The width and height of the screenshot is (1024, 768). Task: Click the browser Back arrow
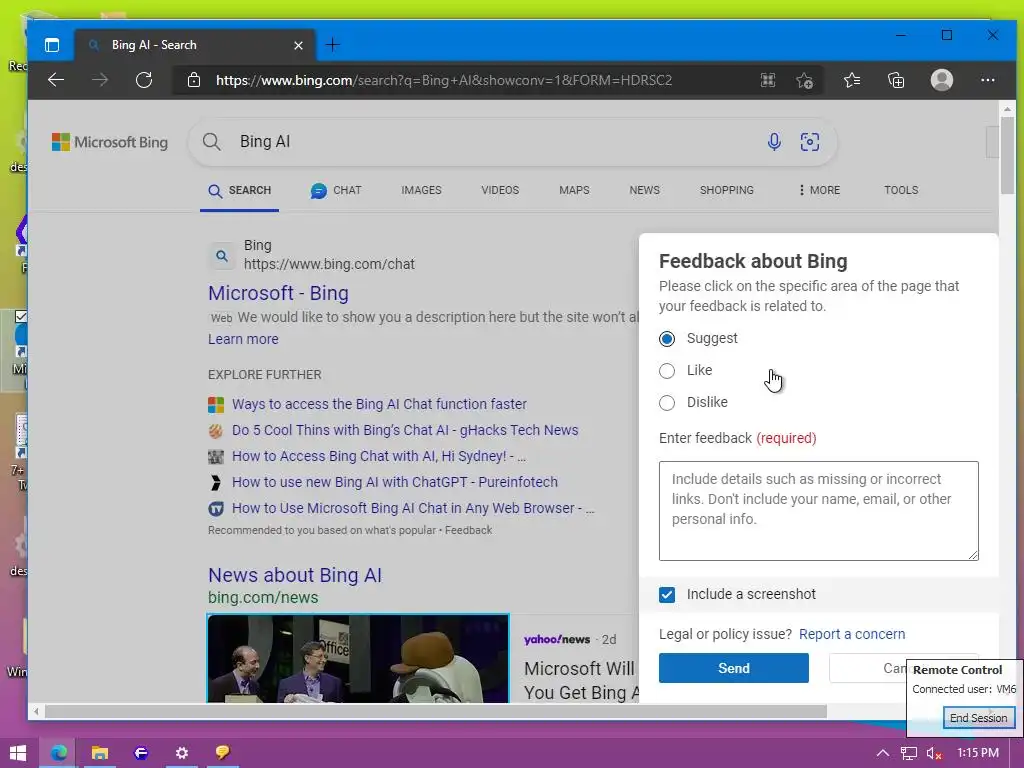56,80
